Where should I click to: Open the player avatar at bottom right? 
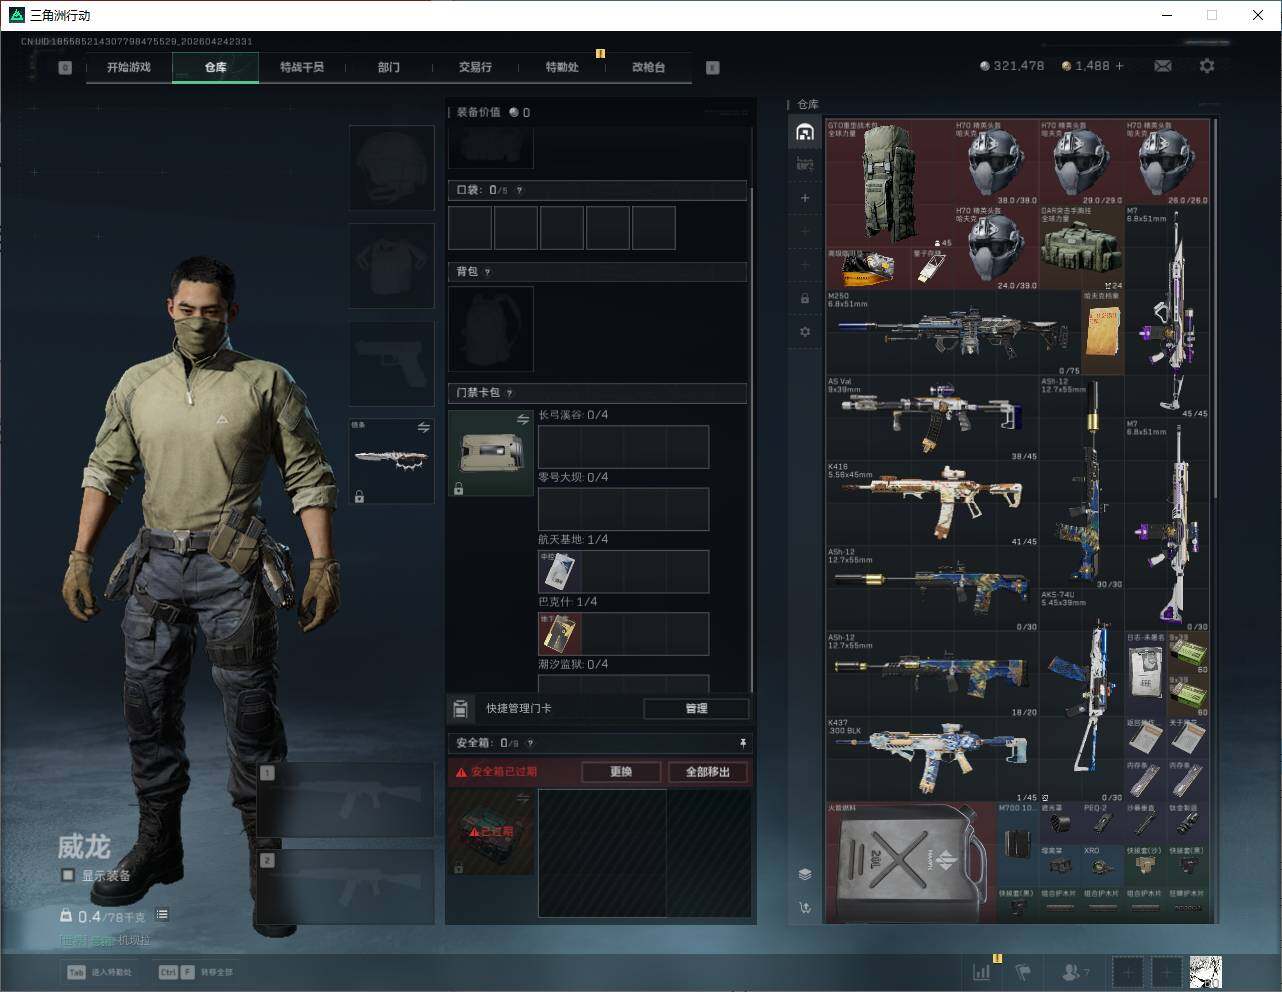click(x=1205, y=972)
